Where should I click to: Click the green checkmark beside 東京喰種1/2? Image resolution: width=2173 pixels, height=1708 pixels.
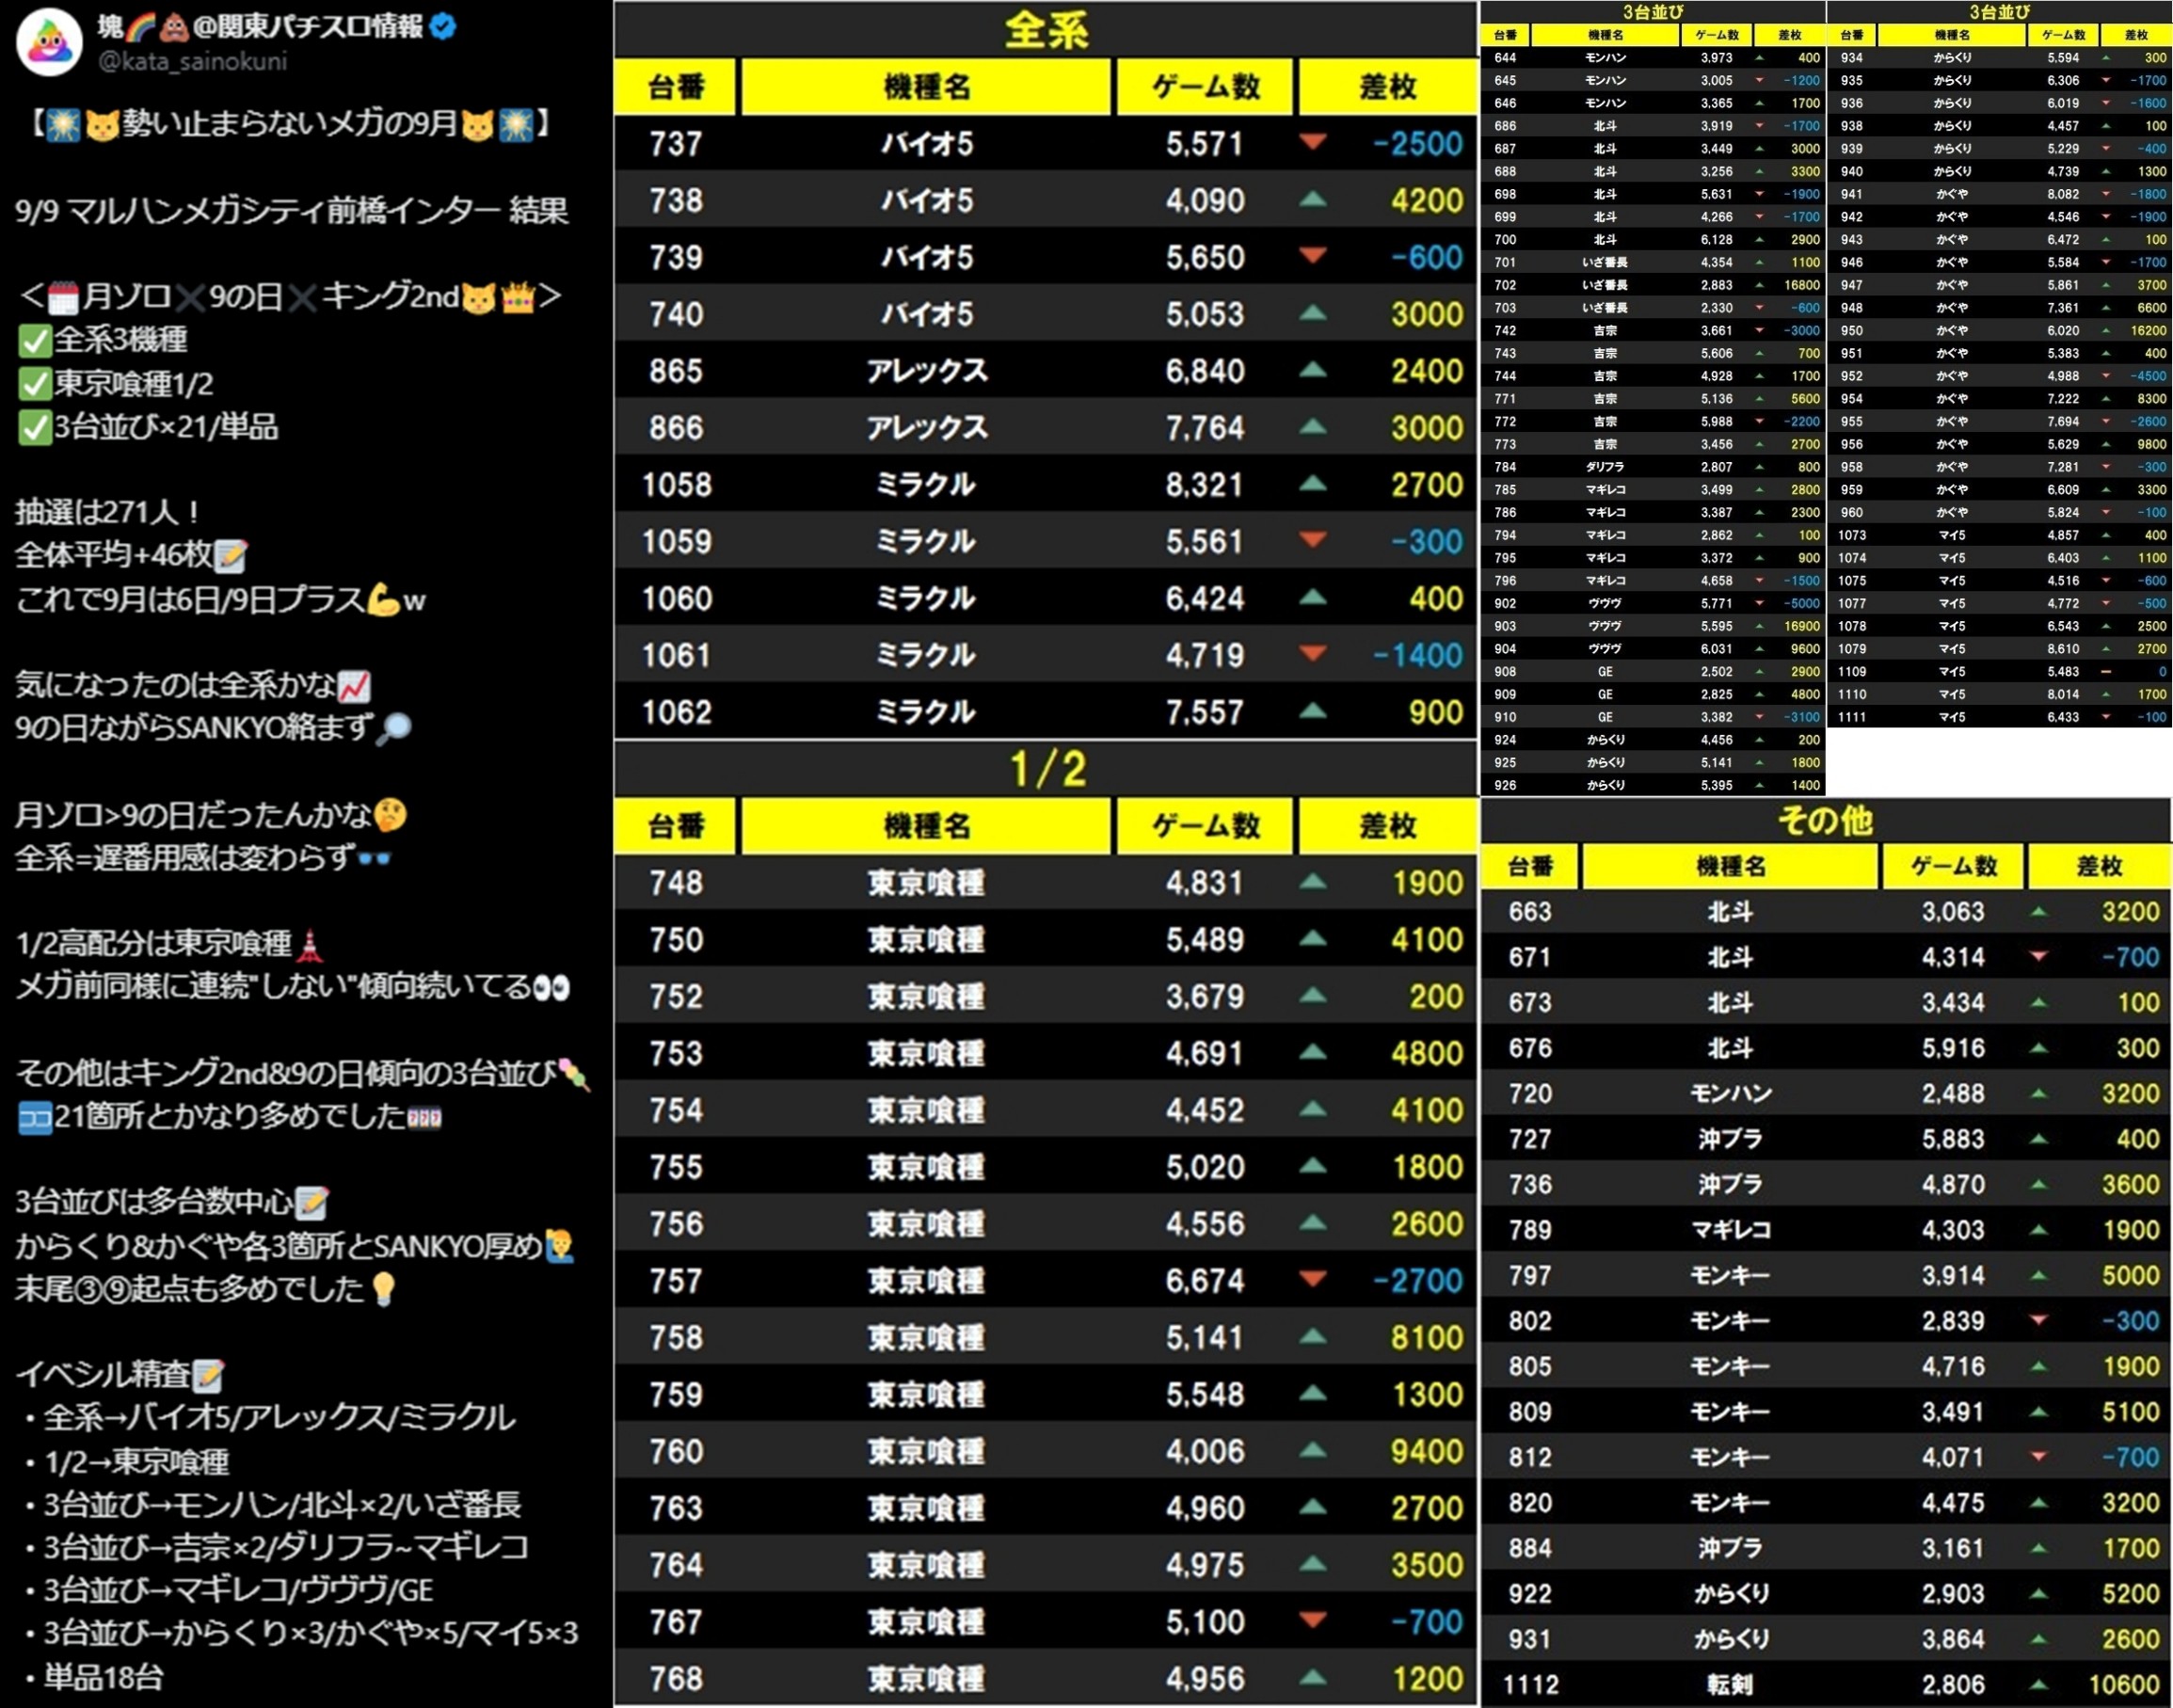point(34,384)
